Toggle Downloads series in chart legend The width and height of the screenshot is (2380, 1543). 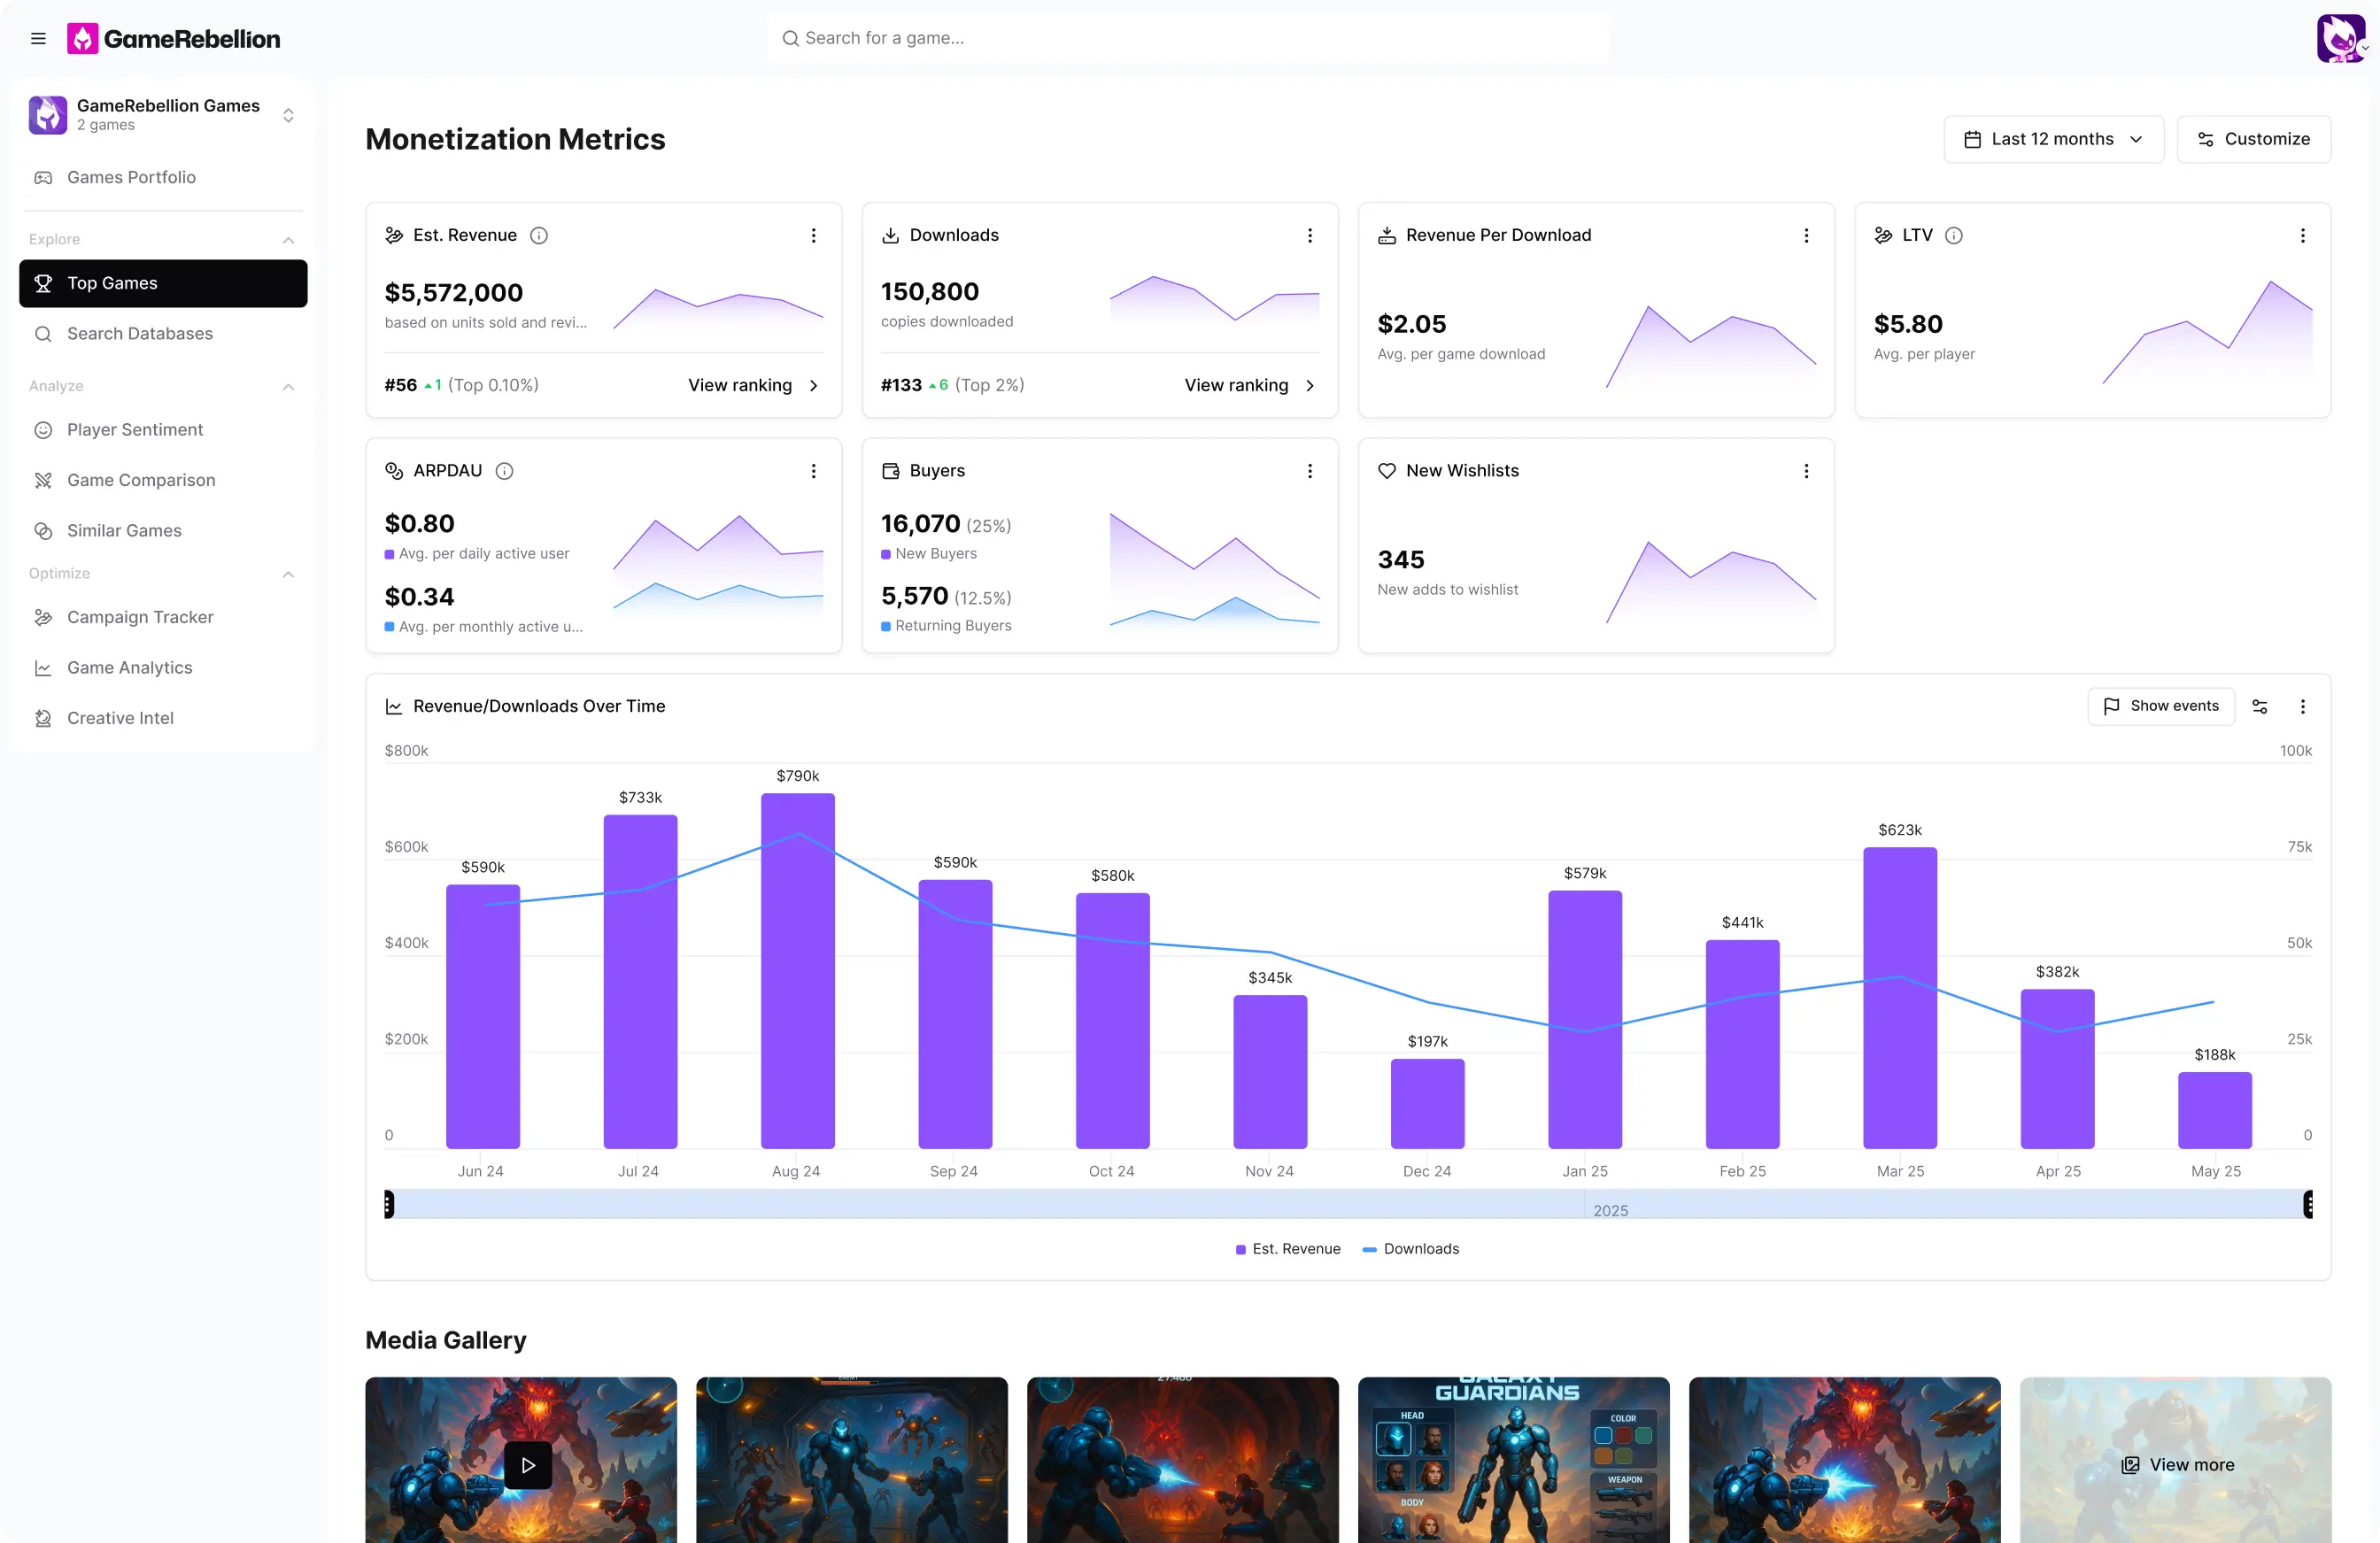point(1410,1249)
